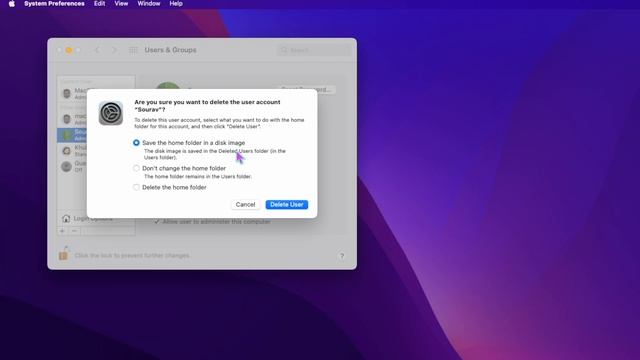Viewport: 640px width, 360px height.
Task: Select Save the home folder in a disk image
Action: click(x=136, y=143)
